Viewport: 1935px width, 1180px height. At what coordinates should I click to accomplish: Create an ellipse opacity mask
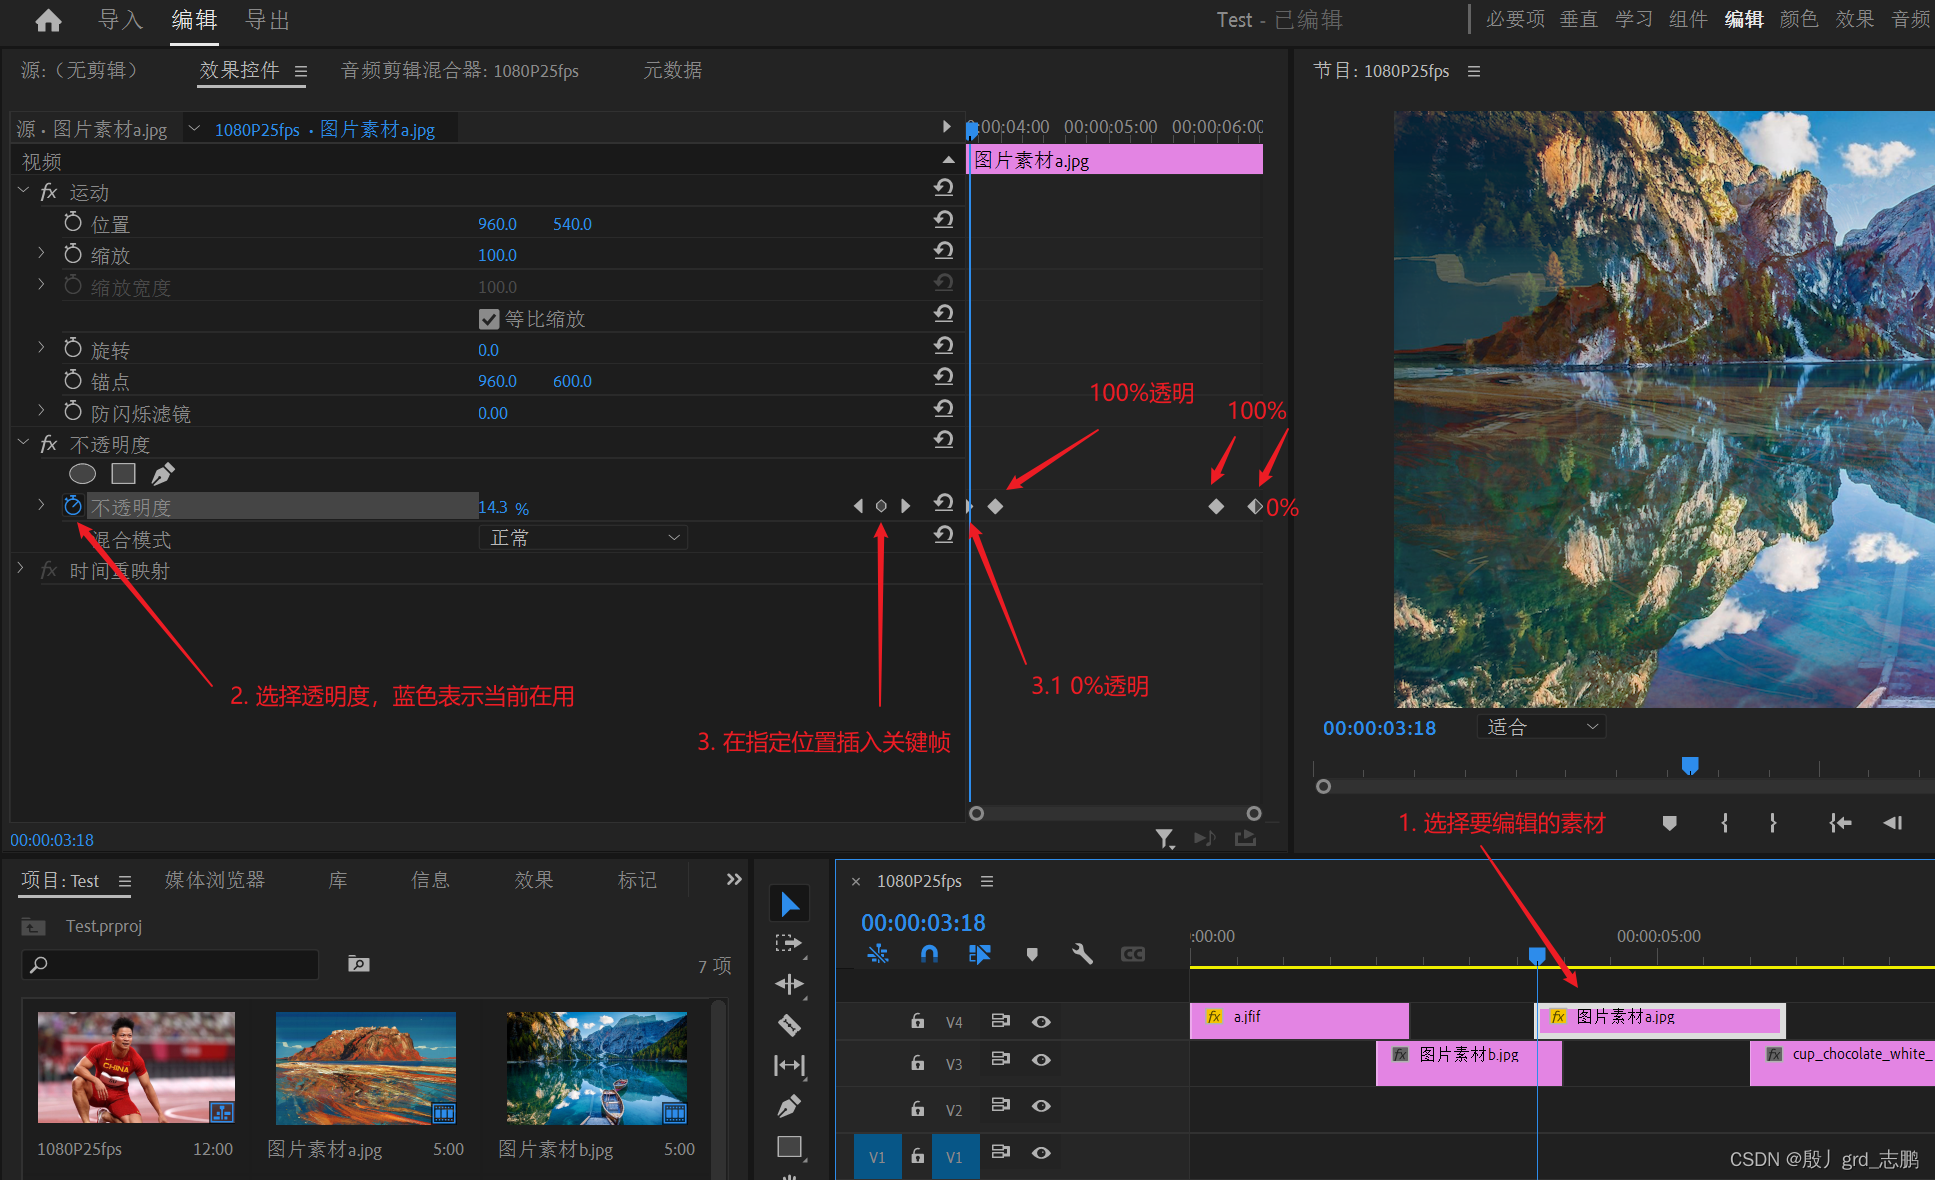click(x=82, y=474)
